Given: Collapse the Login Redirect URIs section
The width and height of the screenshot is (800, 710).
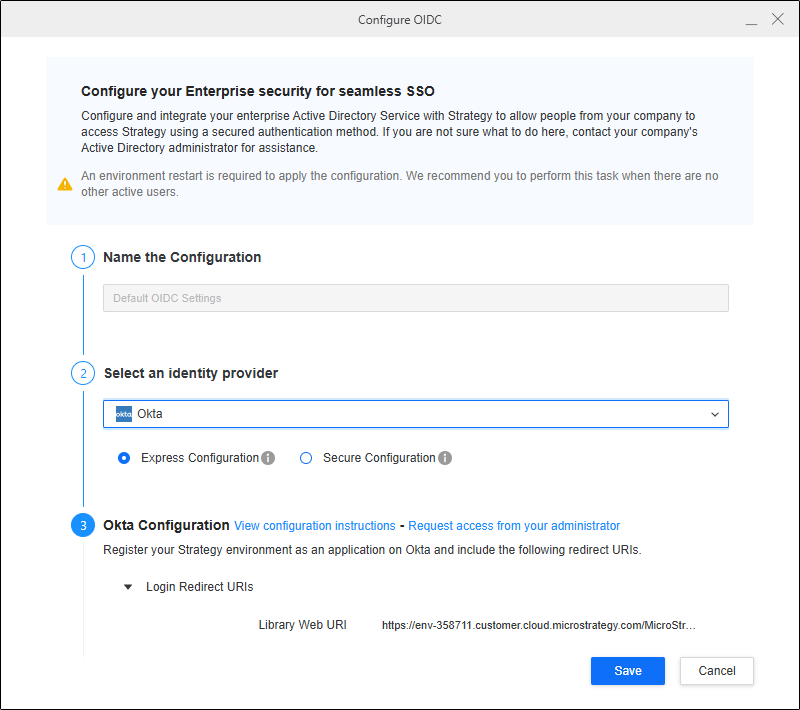Looking at the screenshot, I should [x=128, y=587].
